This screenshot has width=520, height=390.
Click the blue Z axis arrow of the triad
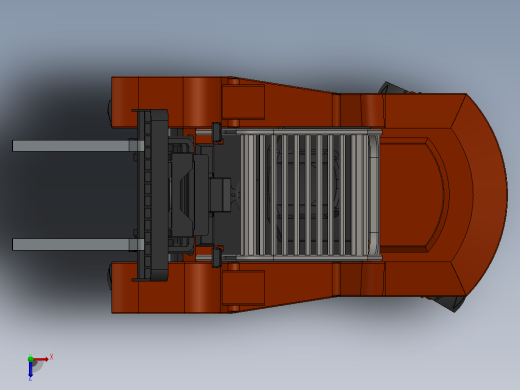(30, 369)
